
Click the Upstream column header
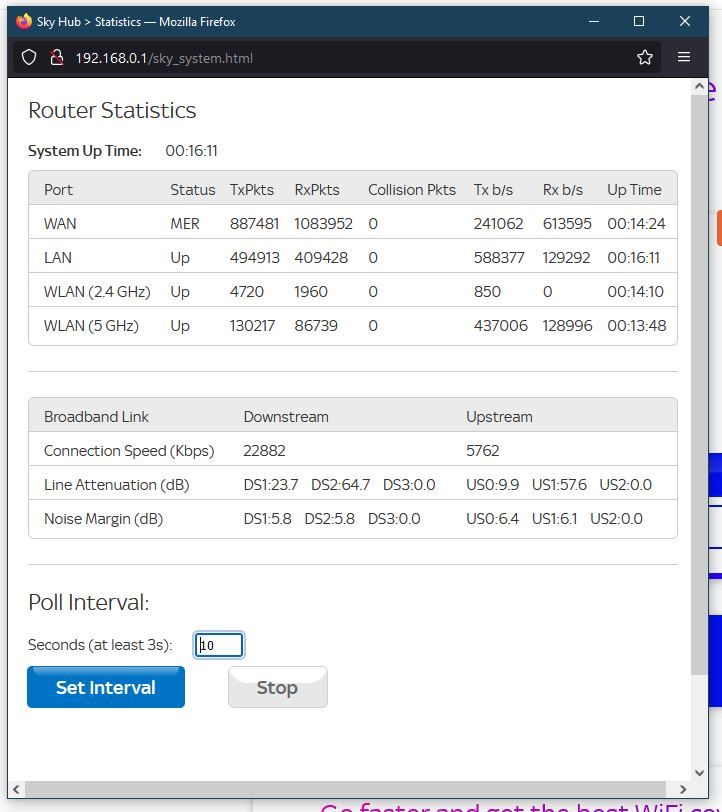499,417
